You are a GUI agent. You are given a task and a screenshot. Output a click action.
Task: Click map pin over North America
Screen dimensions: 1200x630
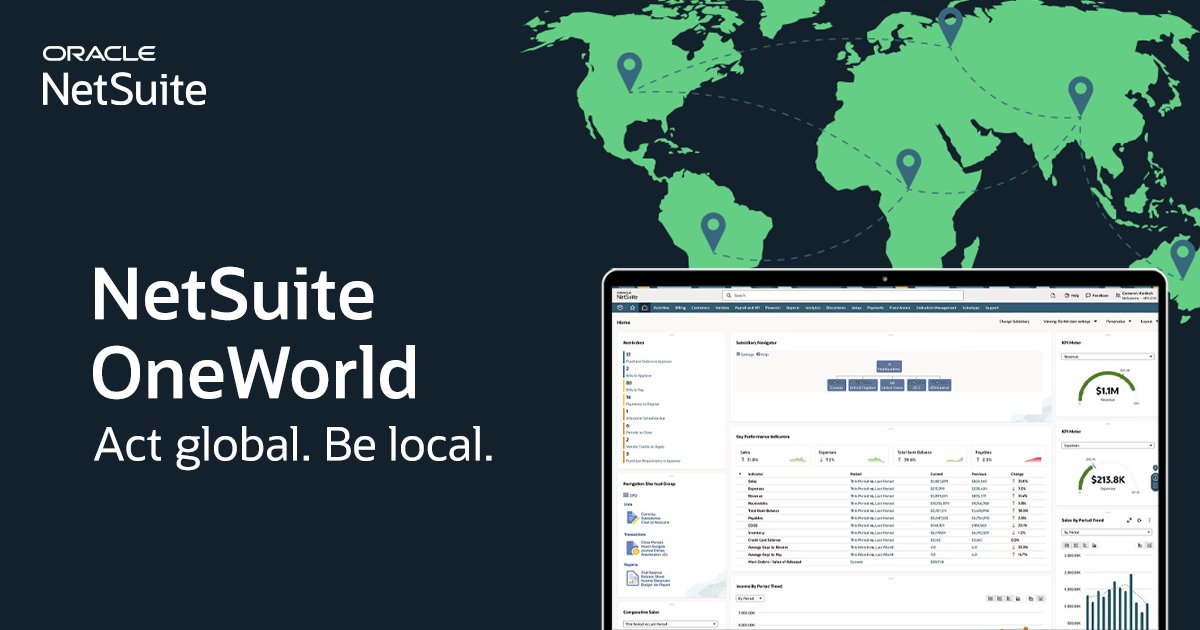tap(628, 73)
